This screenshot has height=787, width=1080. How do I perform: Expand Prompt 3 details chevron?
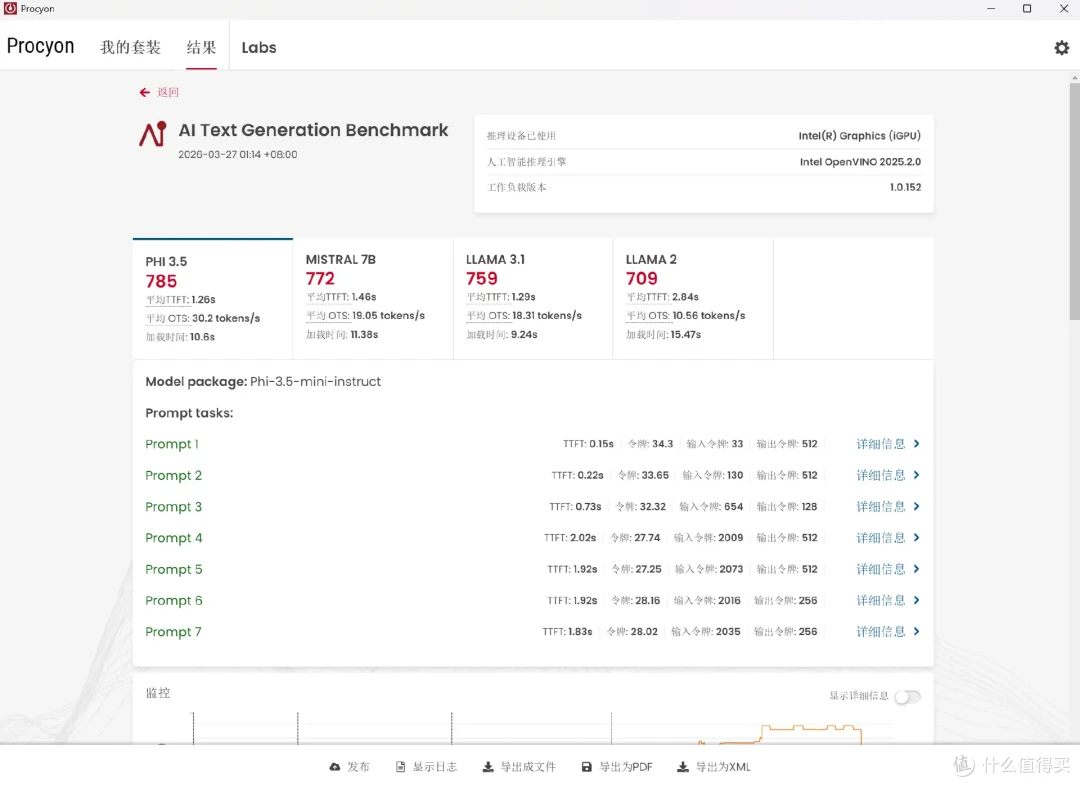[916, 507]
